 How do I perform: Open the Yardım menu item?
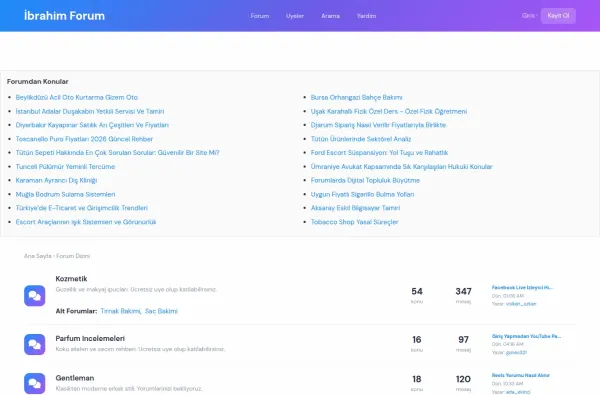pyautogui.click(x=366, y=16)
